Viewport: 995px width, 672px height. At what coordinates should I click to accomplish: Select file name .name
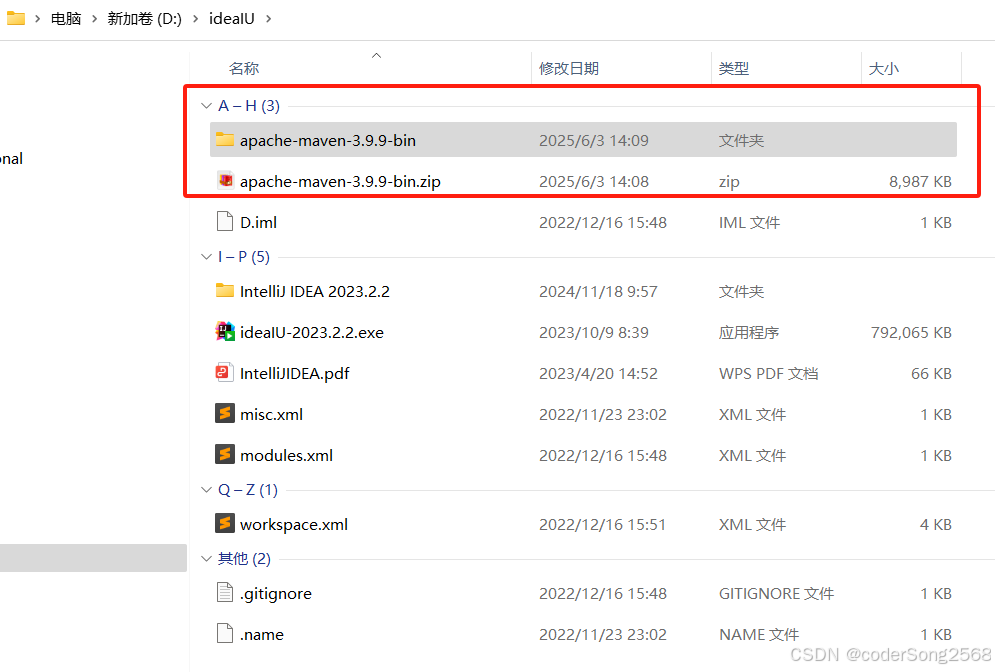[x=261, y=635]
